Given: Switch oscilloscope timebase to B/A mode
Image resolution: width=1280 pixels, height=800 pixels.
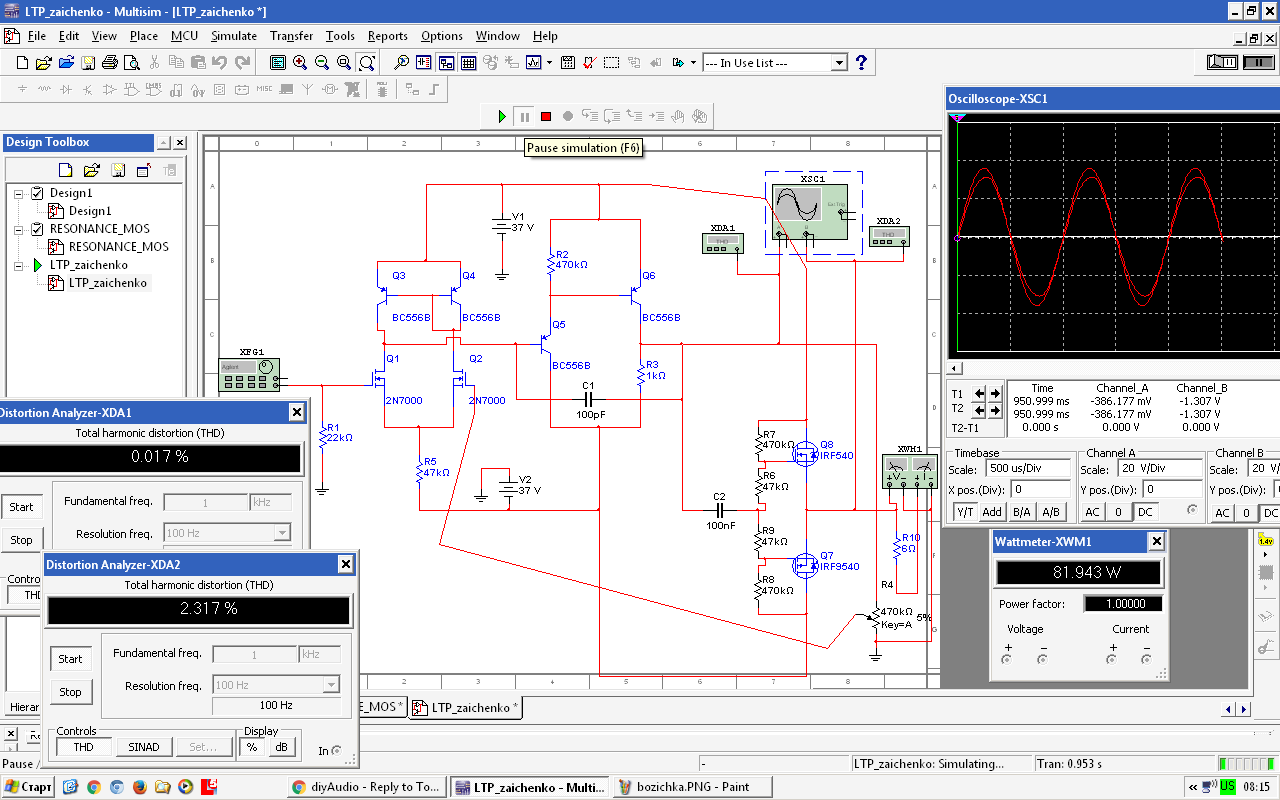Looking at the screenshot, I should (1021, 512).
